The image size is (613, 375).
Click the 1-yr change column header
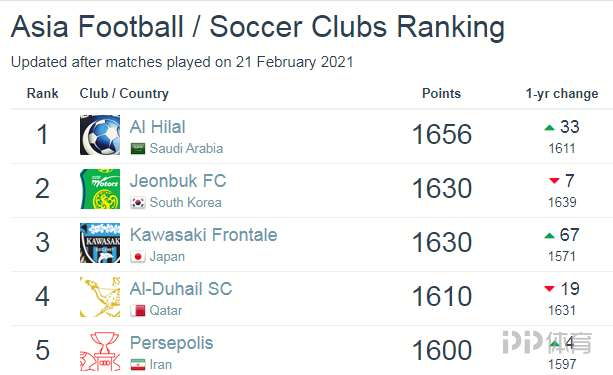point(562,94)
